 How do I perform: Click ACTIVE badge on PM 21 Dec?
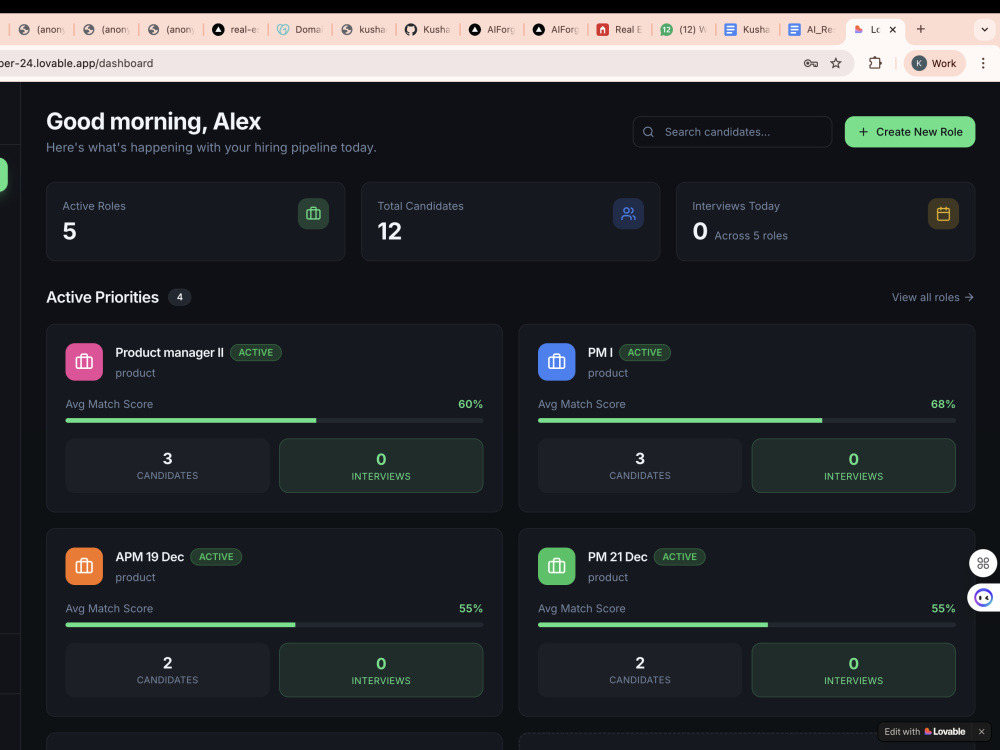[x=680, y=557]
